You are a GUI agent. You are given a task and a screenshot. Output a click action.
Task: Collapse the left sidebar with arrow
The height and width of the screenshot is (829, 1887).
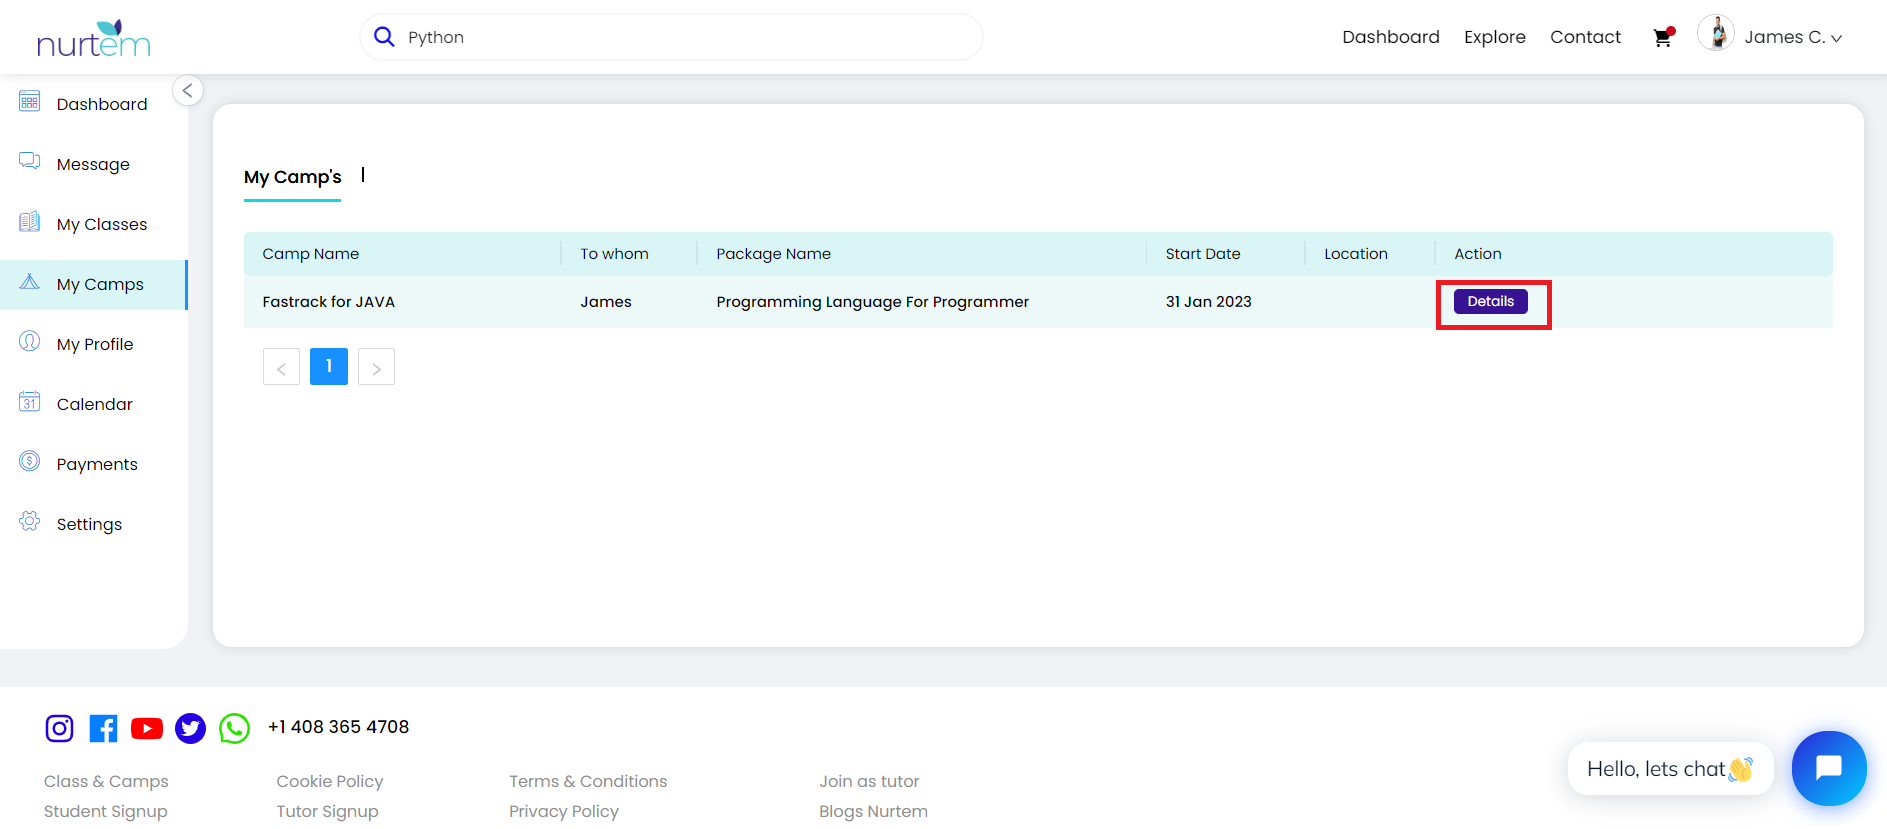tap(187, 90)
